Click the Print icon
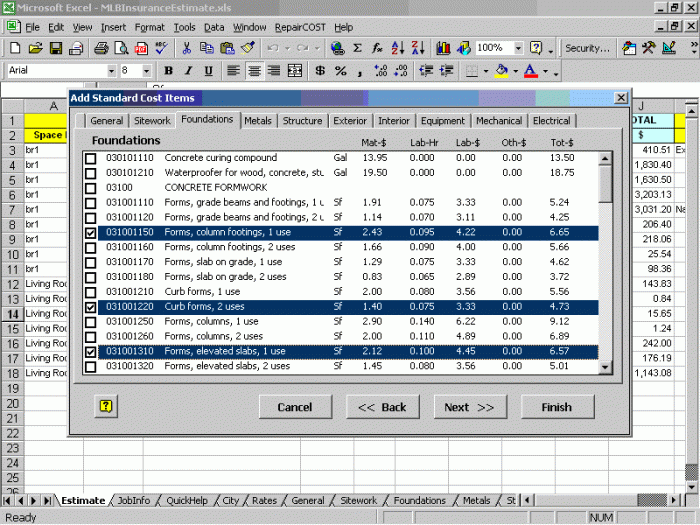This screenshot has height=525, width=700. click(101, 48)
